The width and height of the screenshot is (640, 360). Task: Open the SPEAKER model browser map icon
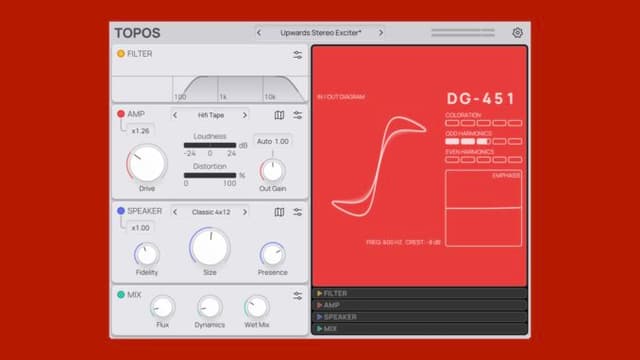pos(279,212)
